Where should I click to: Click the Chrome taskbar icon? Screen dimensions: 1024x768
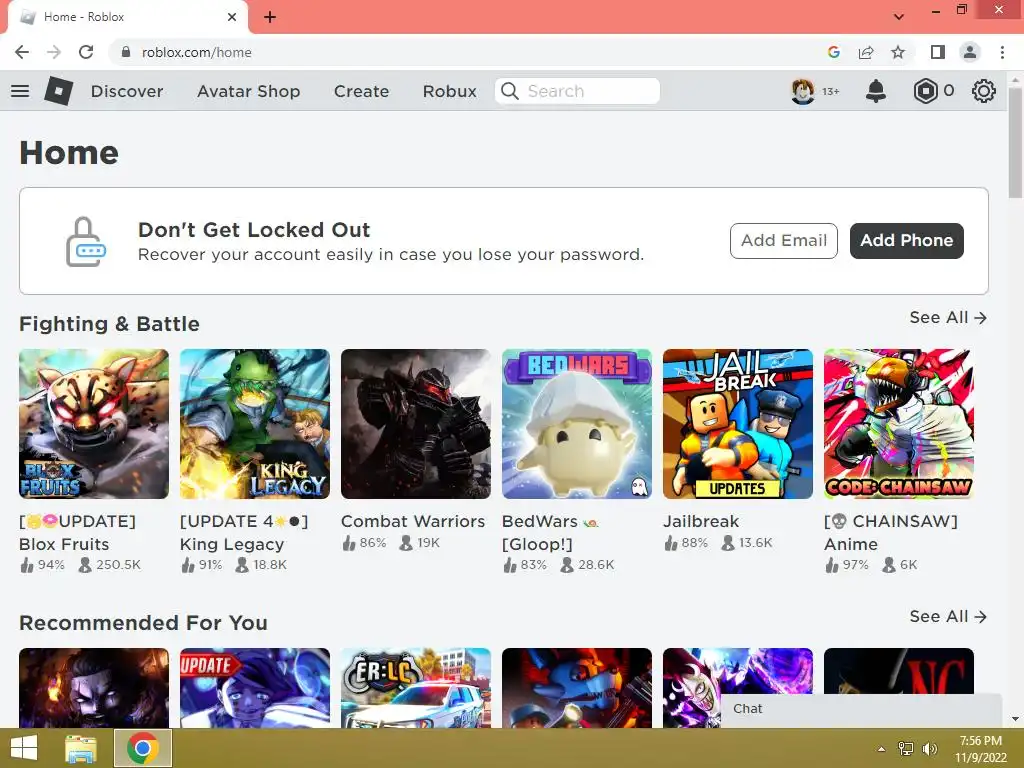[143, 748]
